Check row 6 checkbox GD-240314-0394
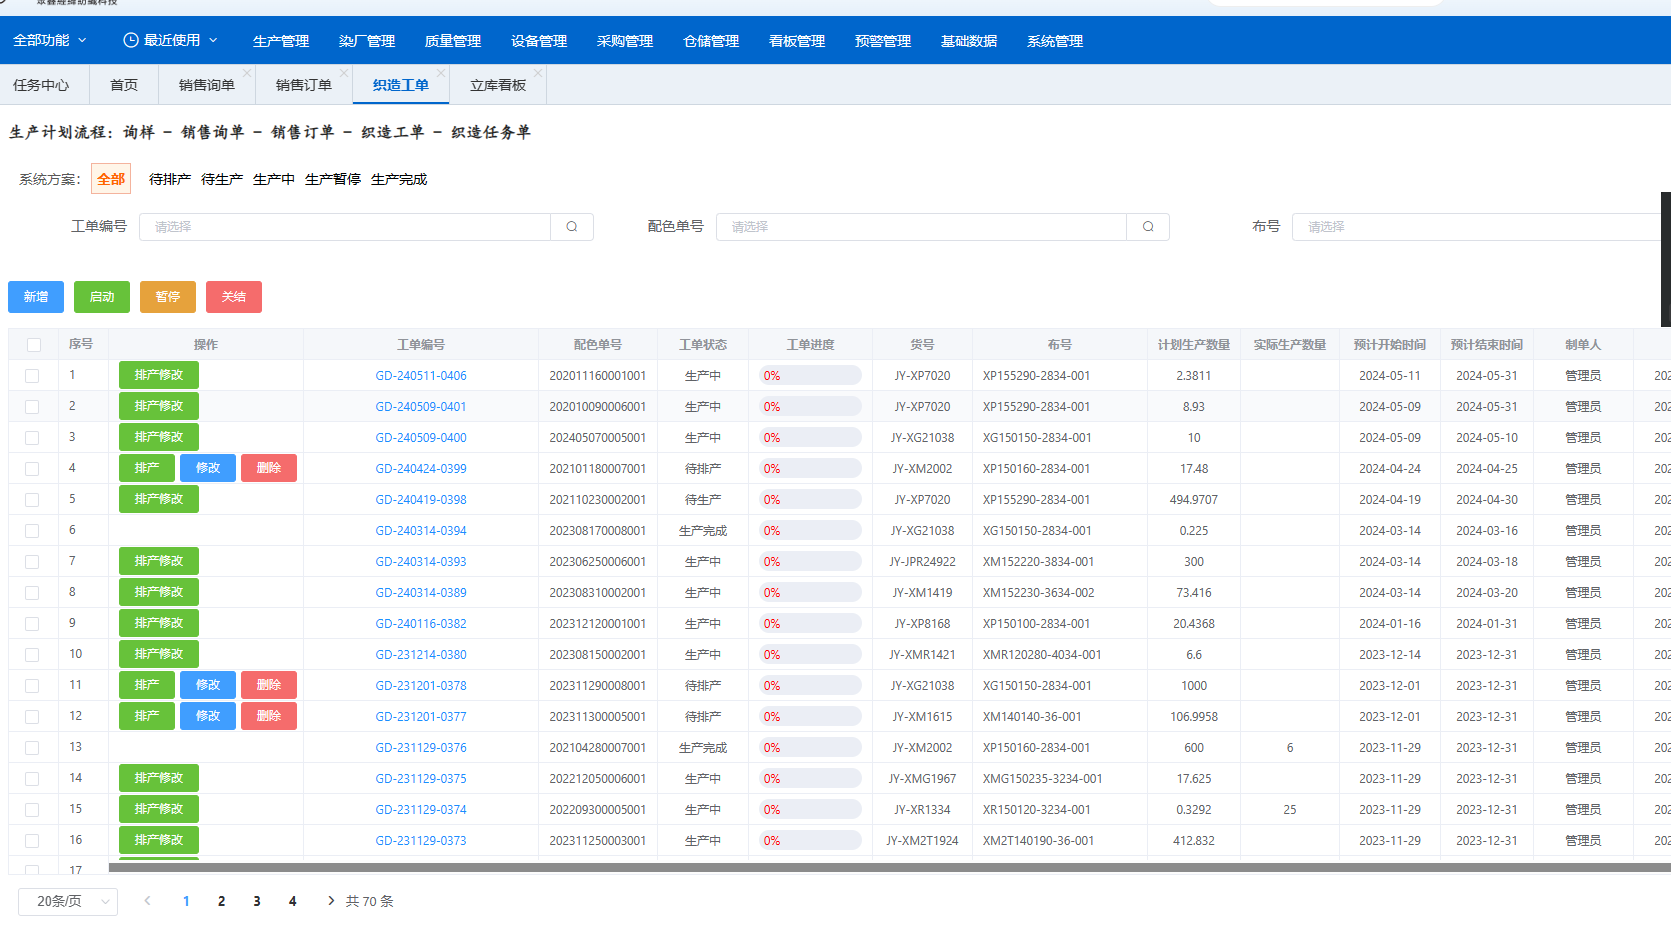 pos(32,531)
